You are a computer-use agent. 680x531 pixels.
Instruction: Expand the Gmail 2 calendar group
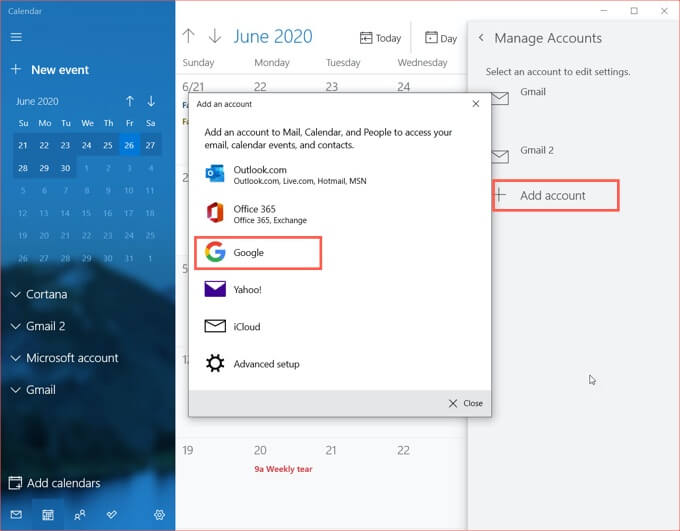38,326
